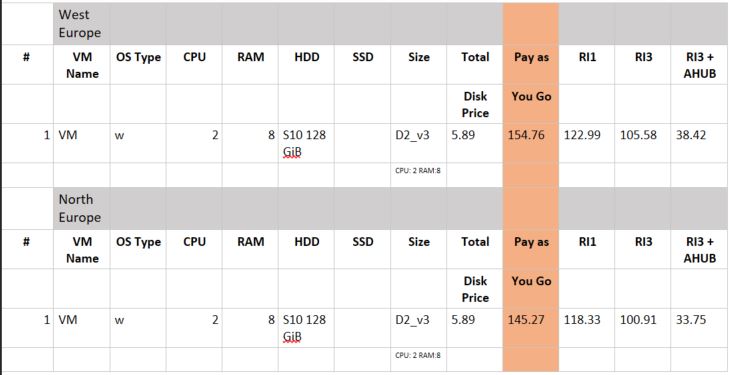Click the CPU: 2 RAM:8 note under West Europe

tap(418, 171)
